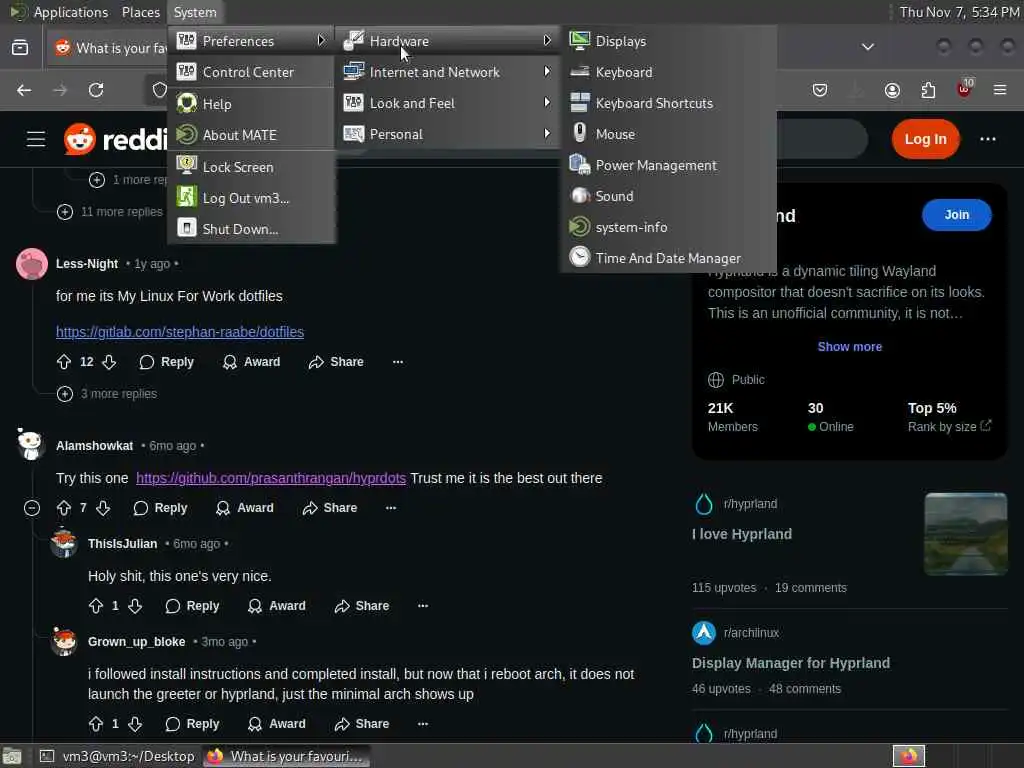Screen dimensions: 1024x768
Task: Lock Screen from System menu
Action: point(251,167)
